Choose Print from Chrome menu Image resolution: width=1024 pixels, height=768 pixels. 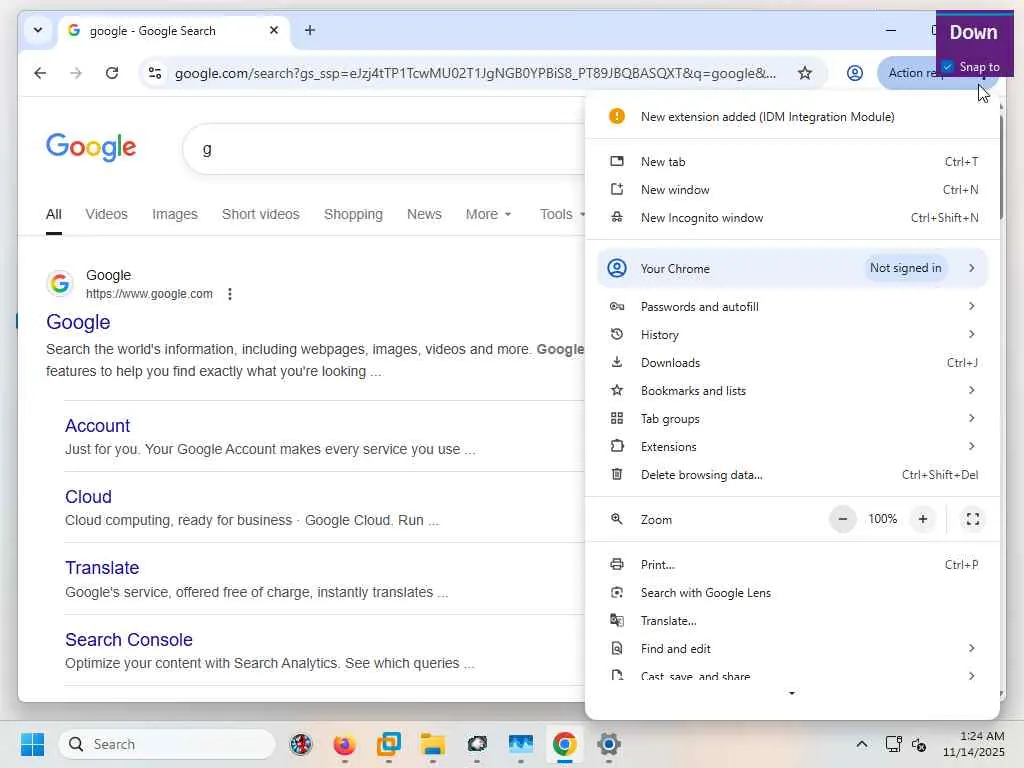pyautogui.click(x=792, y=564)
